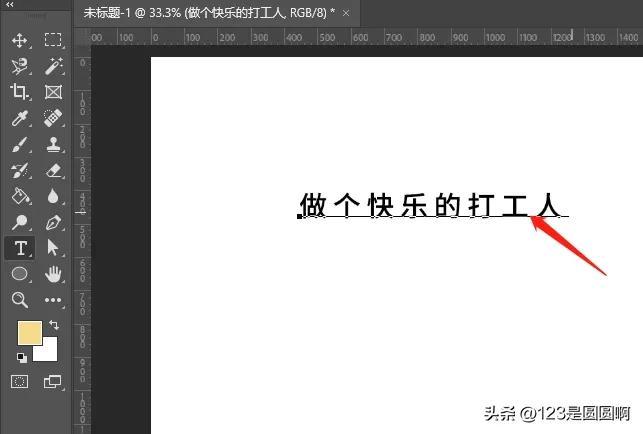
Task: Select the Eyedropper tool
Action: (x=19, y=118)
